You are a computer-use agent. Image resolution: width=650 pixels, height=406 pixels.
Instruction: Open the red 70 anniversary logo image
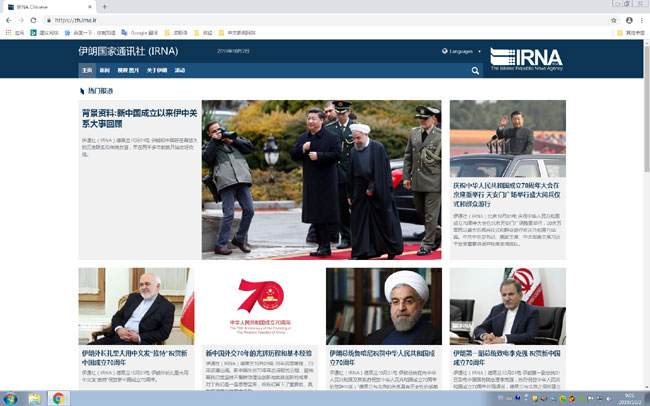(x=260, y=306)
